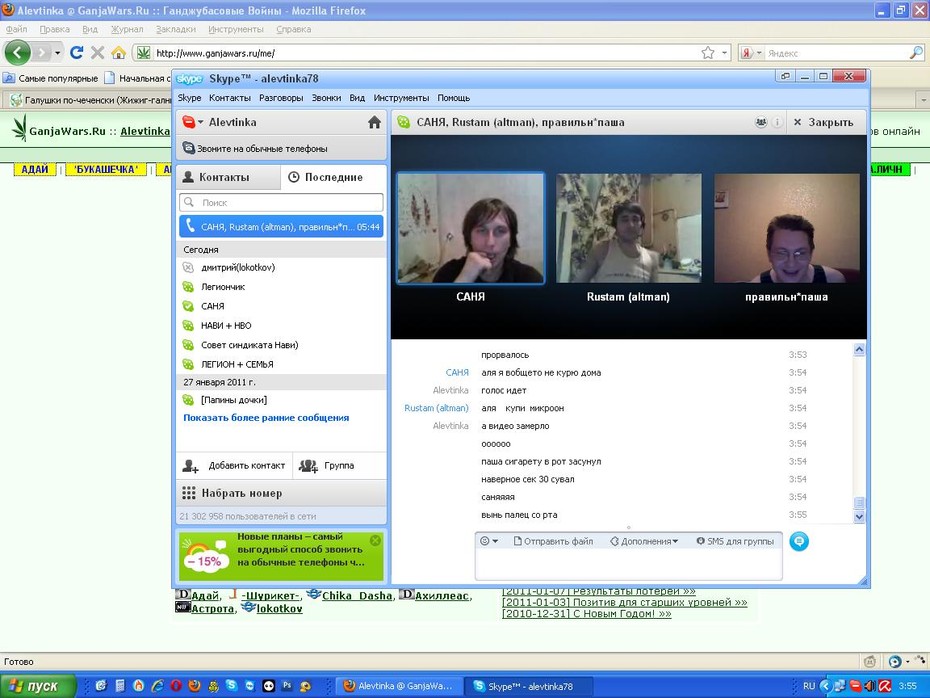Open Firefox home page icon

118,53
